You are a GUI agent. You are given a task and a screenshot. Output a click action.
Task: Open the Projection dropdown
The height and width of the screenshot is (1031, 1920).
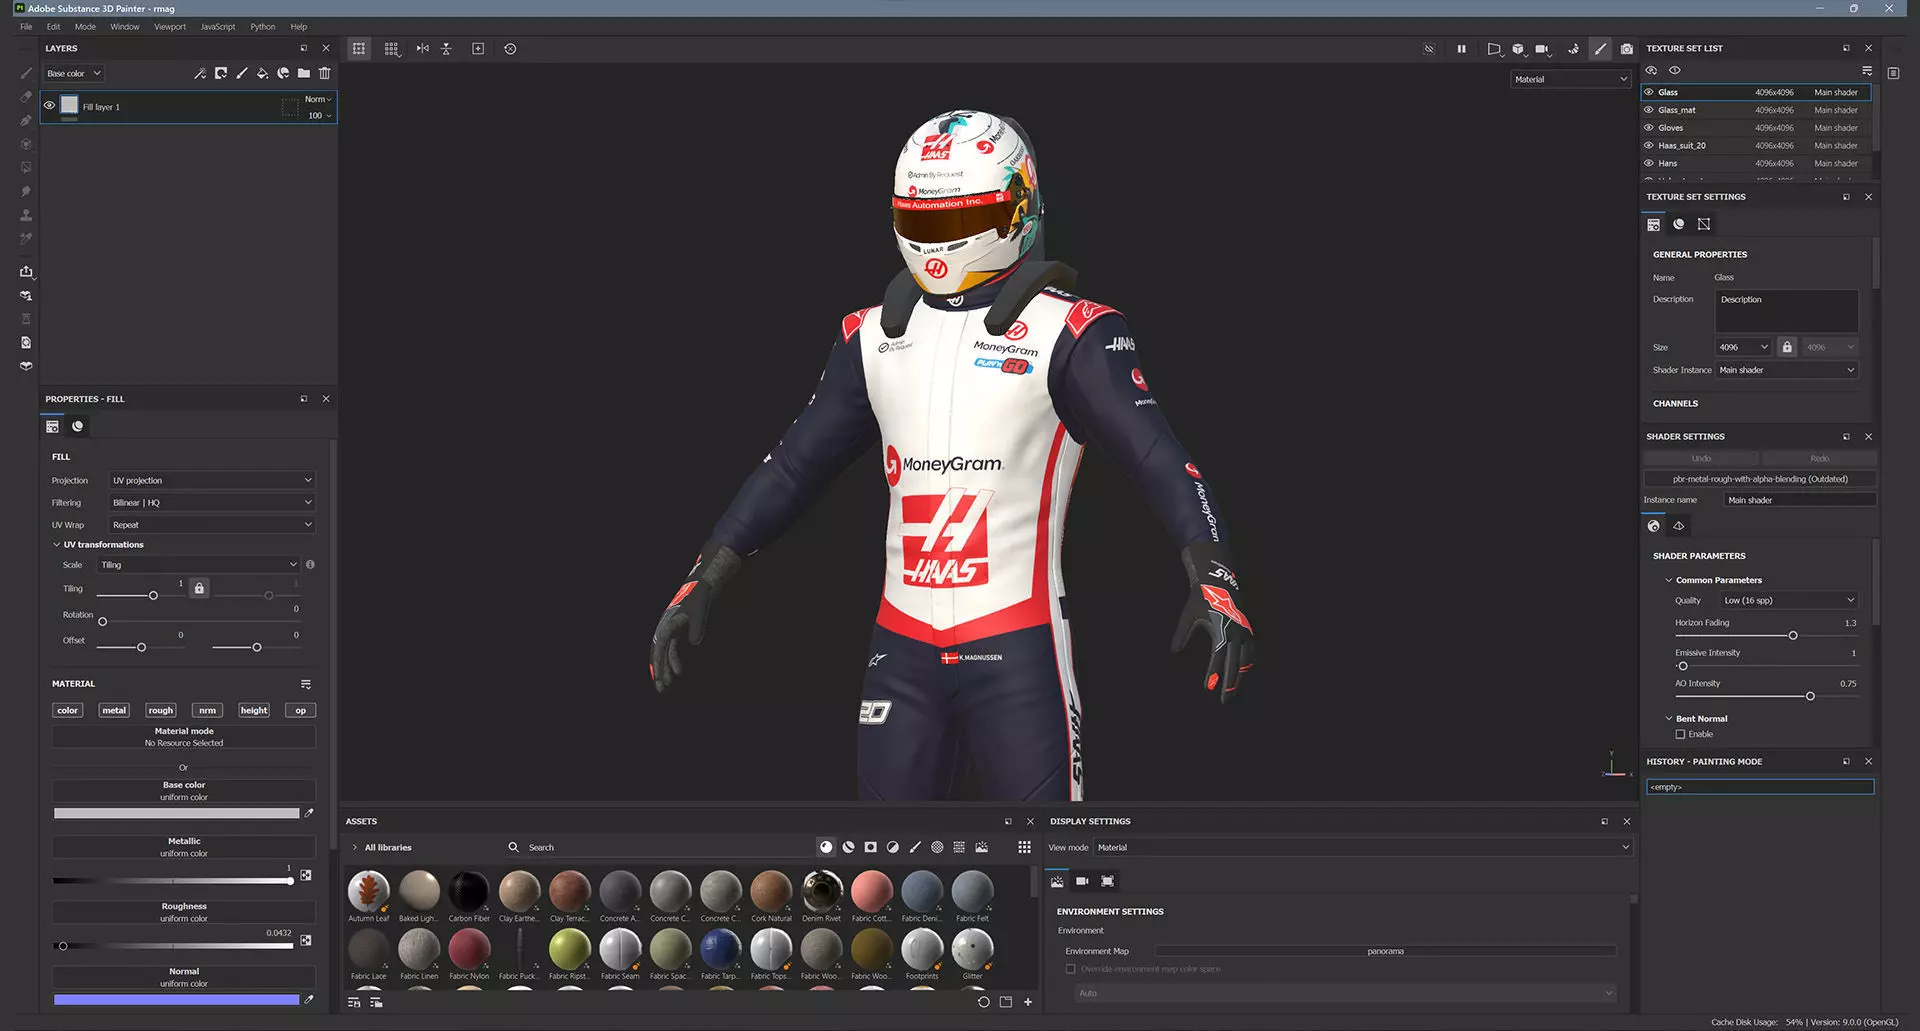[x=212, y=480]
